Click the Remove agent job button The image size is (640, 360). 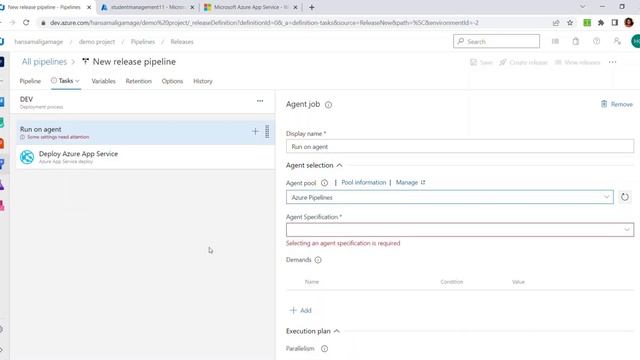click(x=616, y=104)
